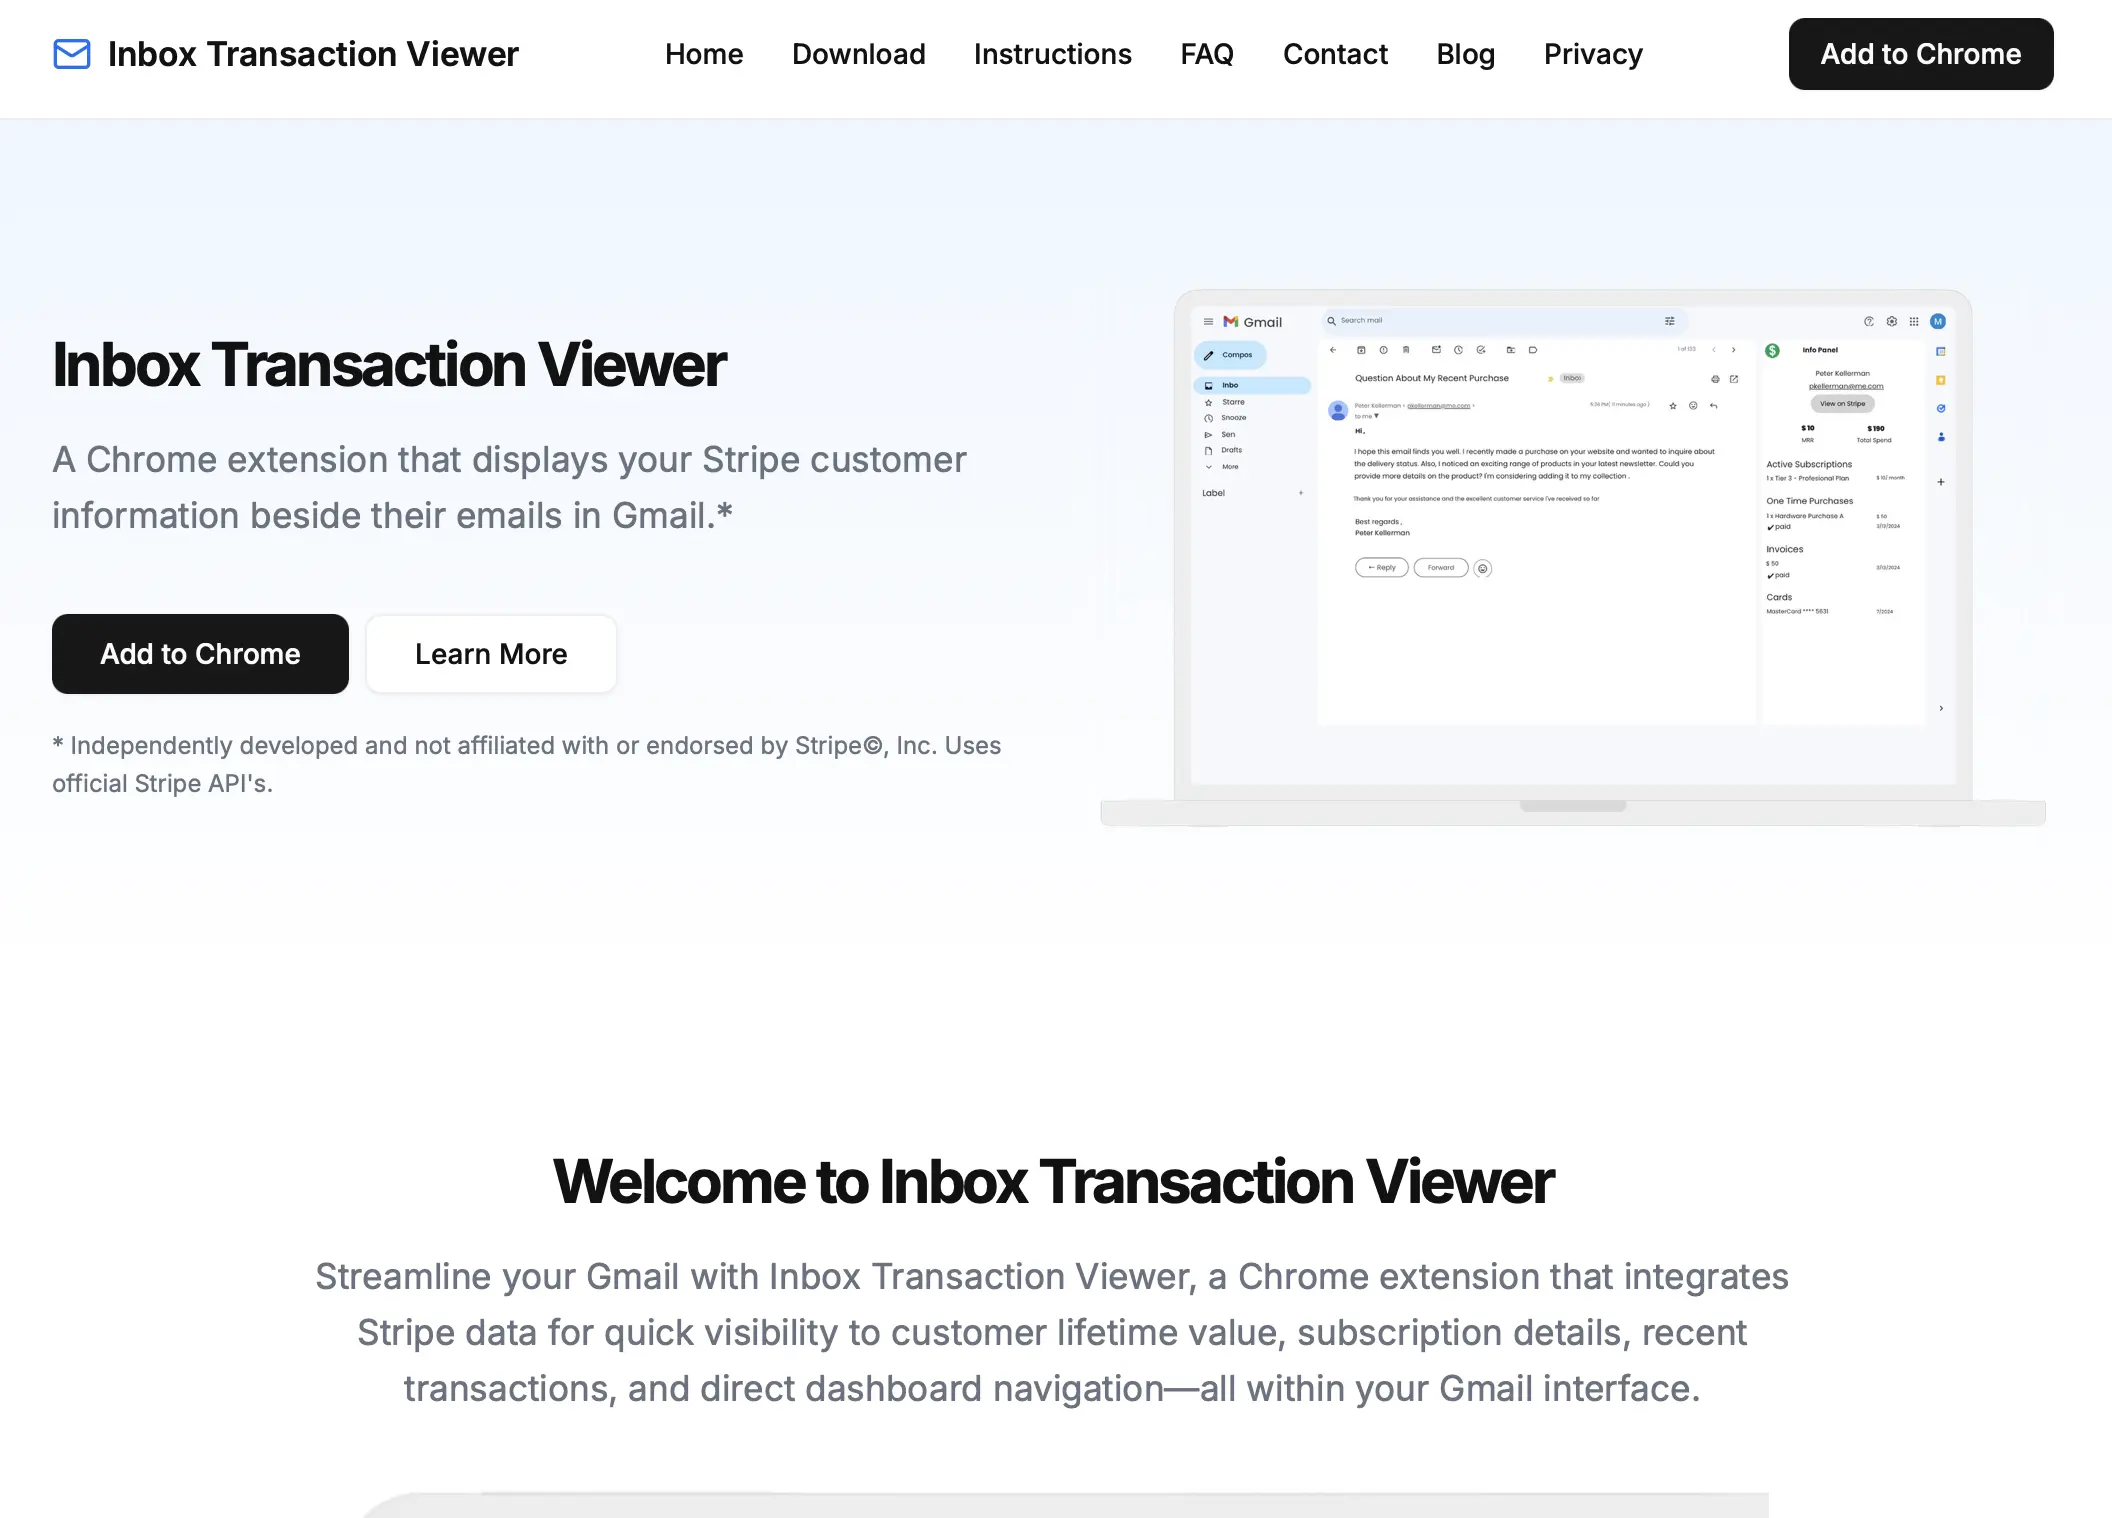Screen dimensions: 2112x1518
Task: Click Add to Chrome beside Learn More
Action: tap(200, 654)
